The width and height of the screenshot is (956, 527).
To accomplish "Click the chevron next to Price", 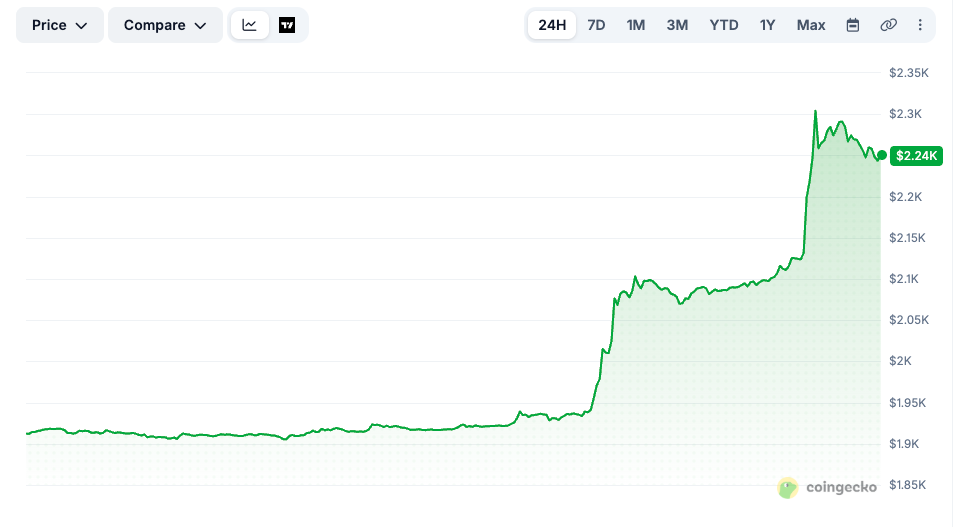I will [81, 26].
